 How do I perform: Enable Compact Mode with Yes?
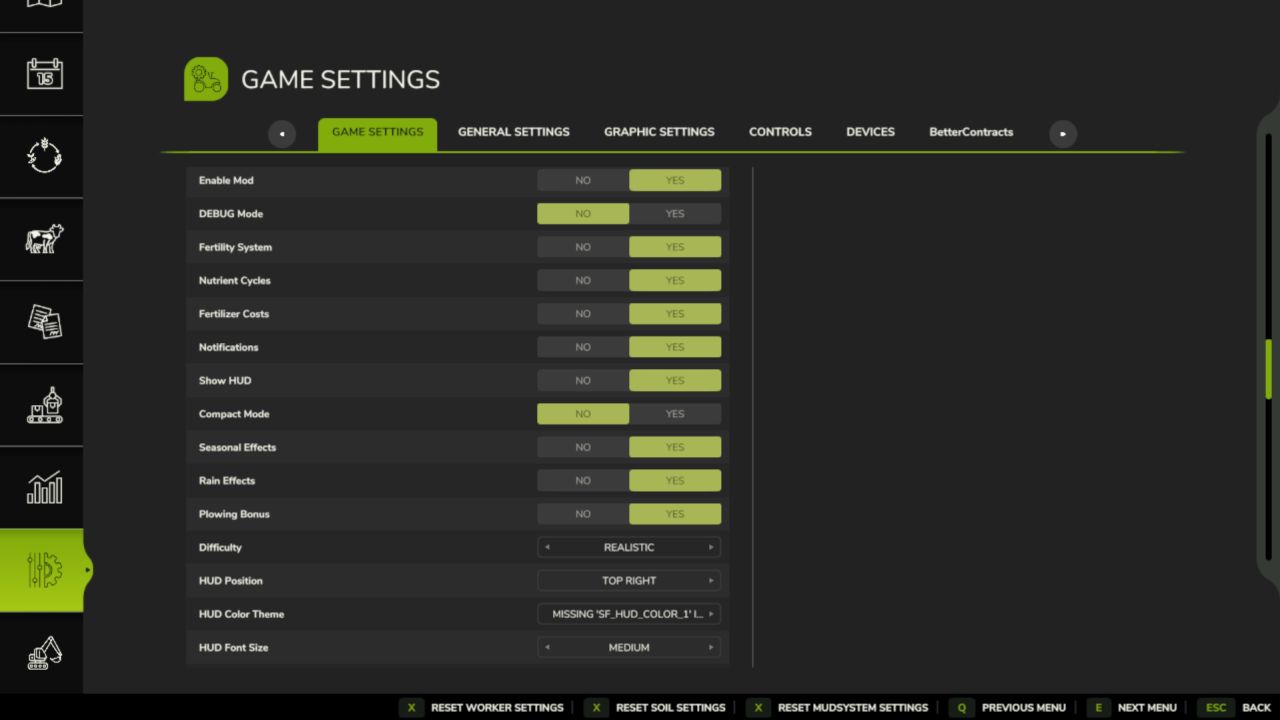pyautogui.click(x=675, y=414)
